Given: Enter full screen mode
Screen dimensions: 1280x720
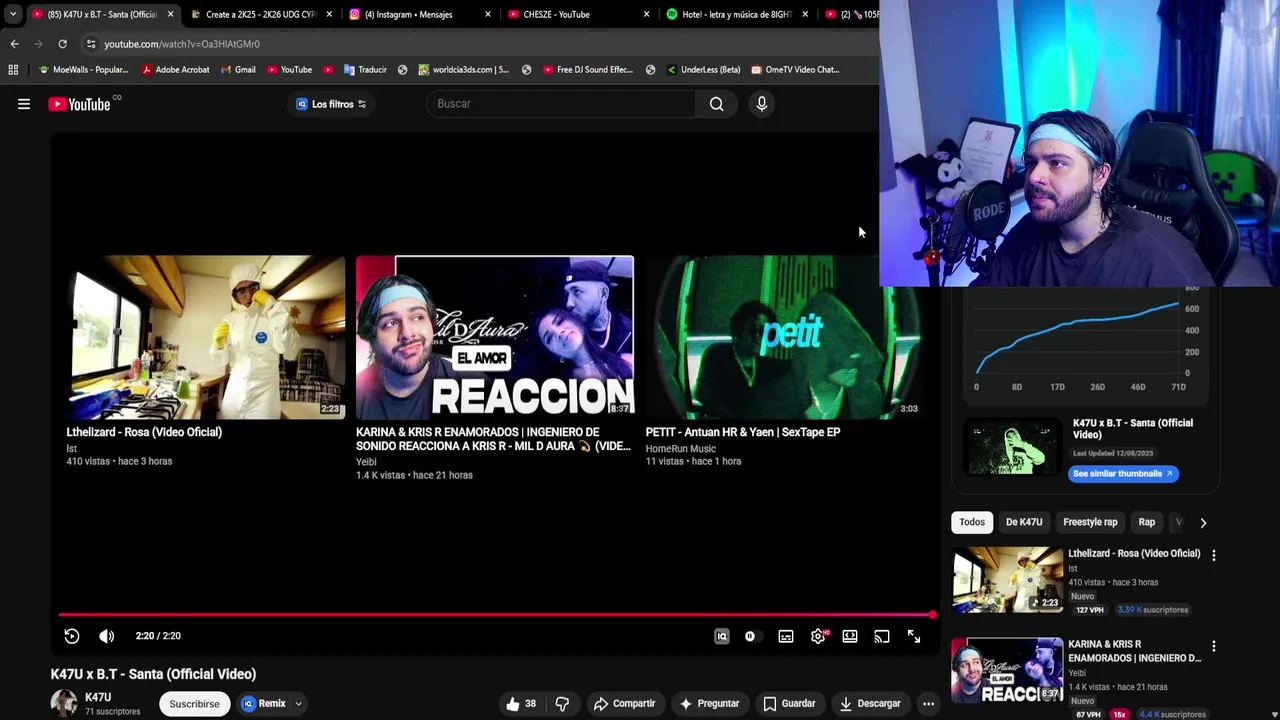Looking at the screenshot, I should [914, 636].
